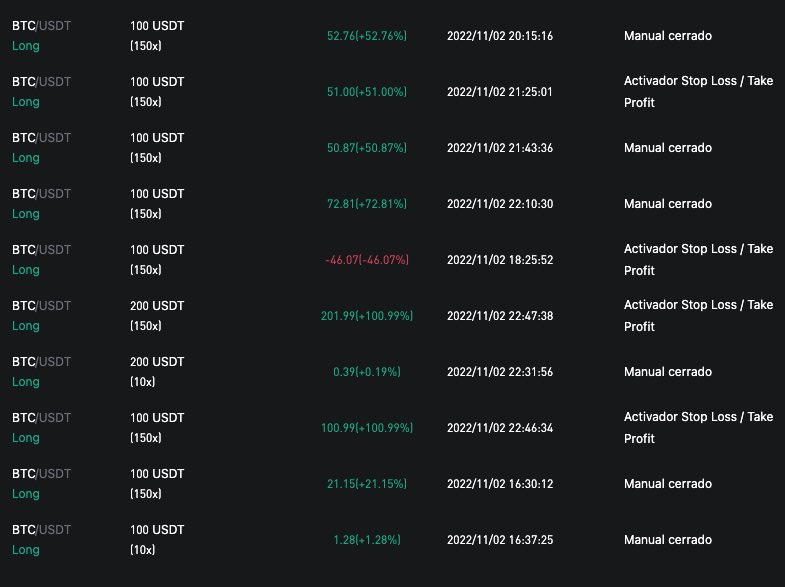
Task: Select the timestamp 2022/11/02 21:25:01
Action: [x=500, y=92]
